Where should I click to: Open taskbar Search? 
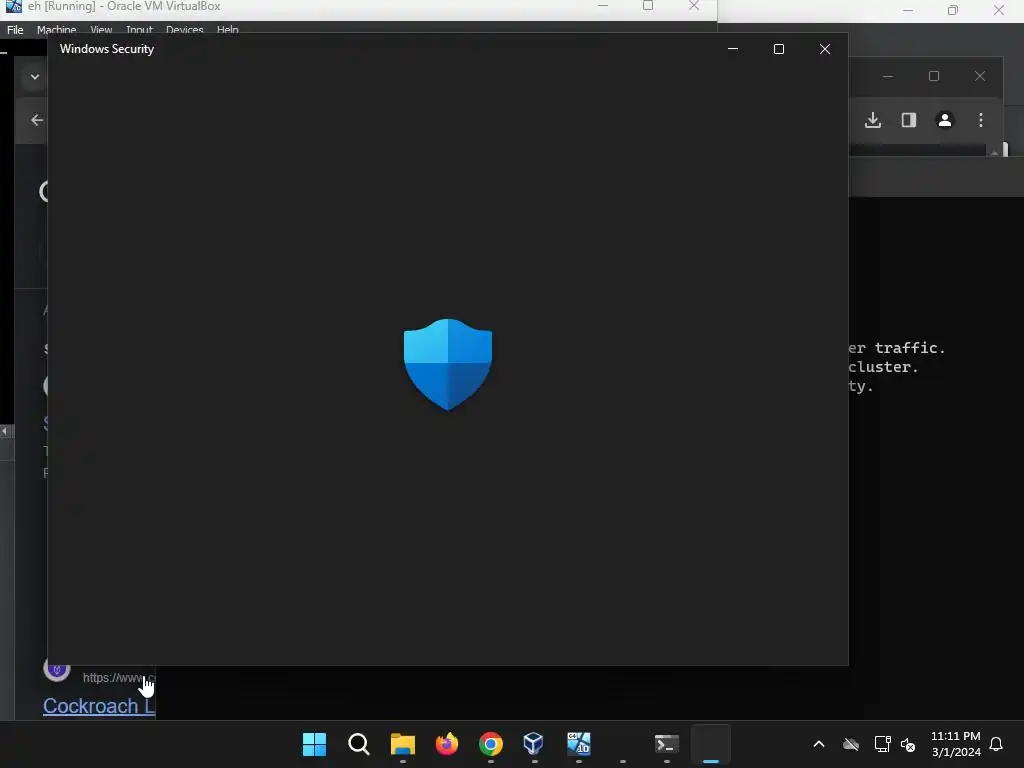pos(359,744)
